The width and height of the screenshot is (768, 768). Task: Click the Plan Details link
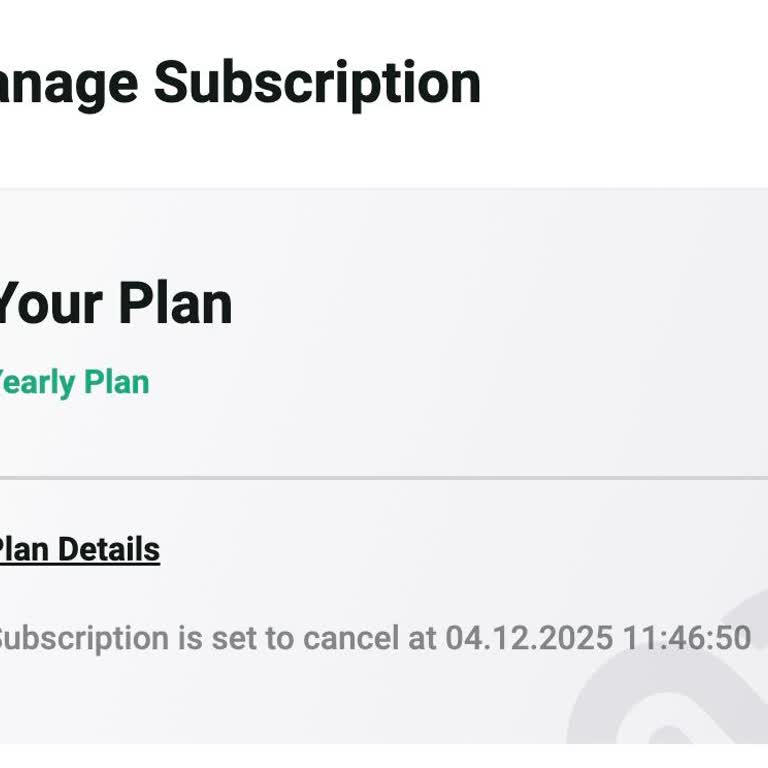click(x=78, y=549)
